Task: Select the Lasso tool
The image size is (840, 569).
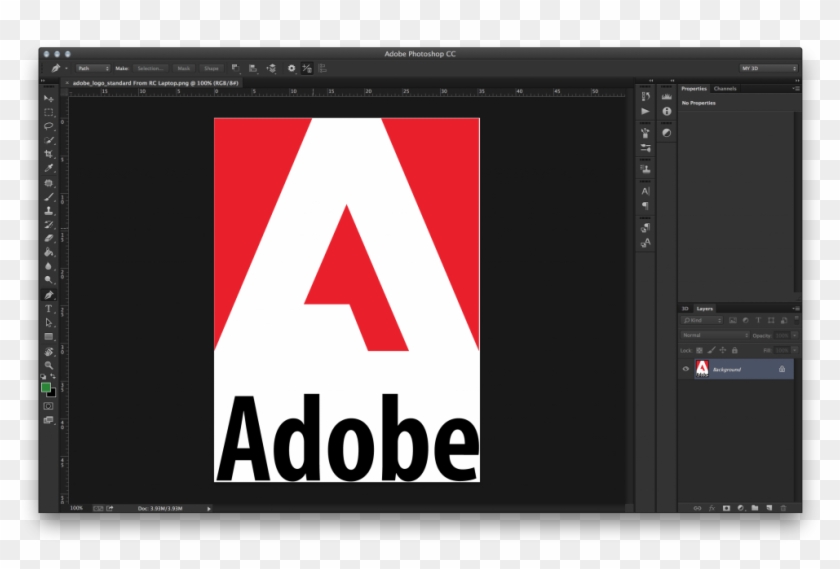Action: (49, 126)
